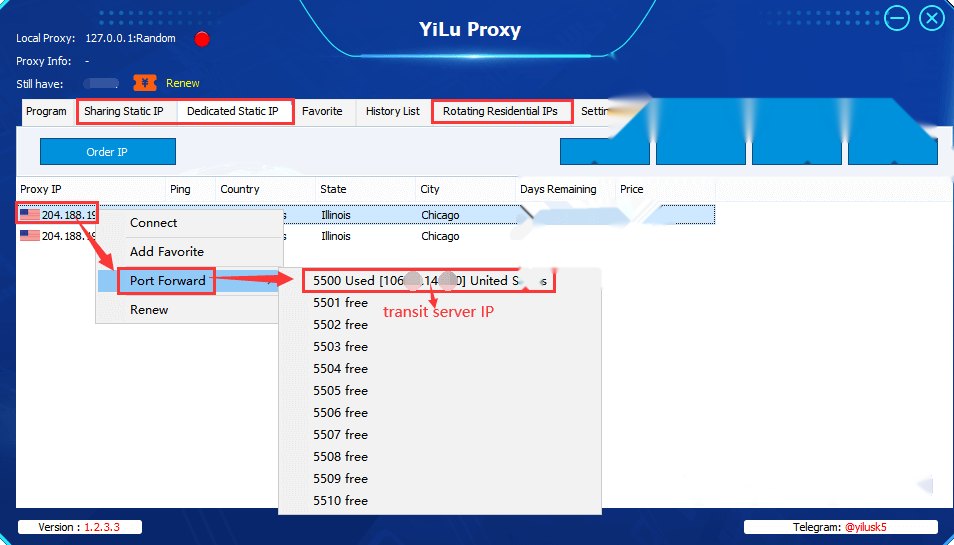This screenshot has width=954, height=545.
Task: Select Add Favorite in context menu
Action: tap(167, 252)
